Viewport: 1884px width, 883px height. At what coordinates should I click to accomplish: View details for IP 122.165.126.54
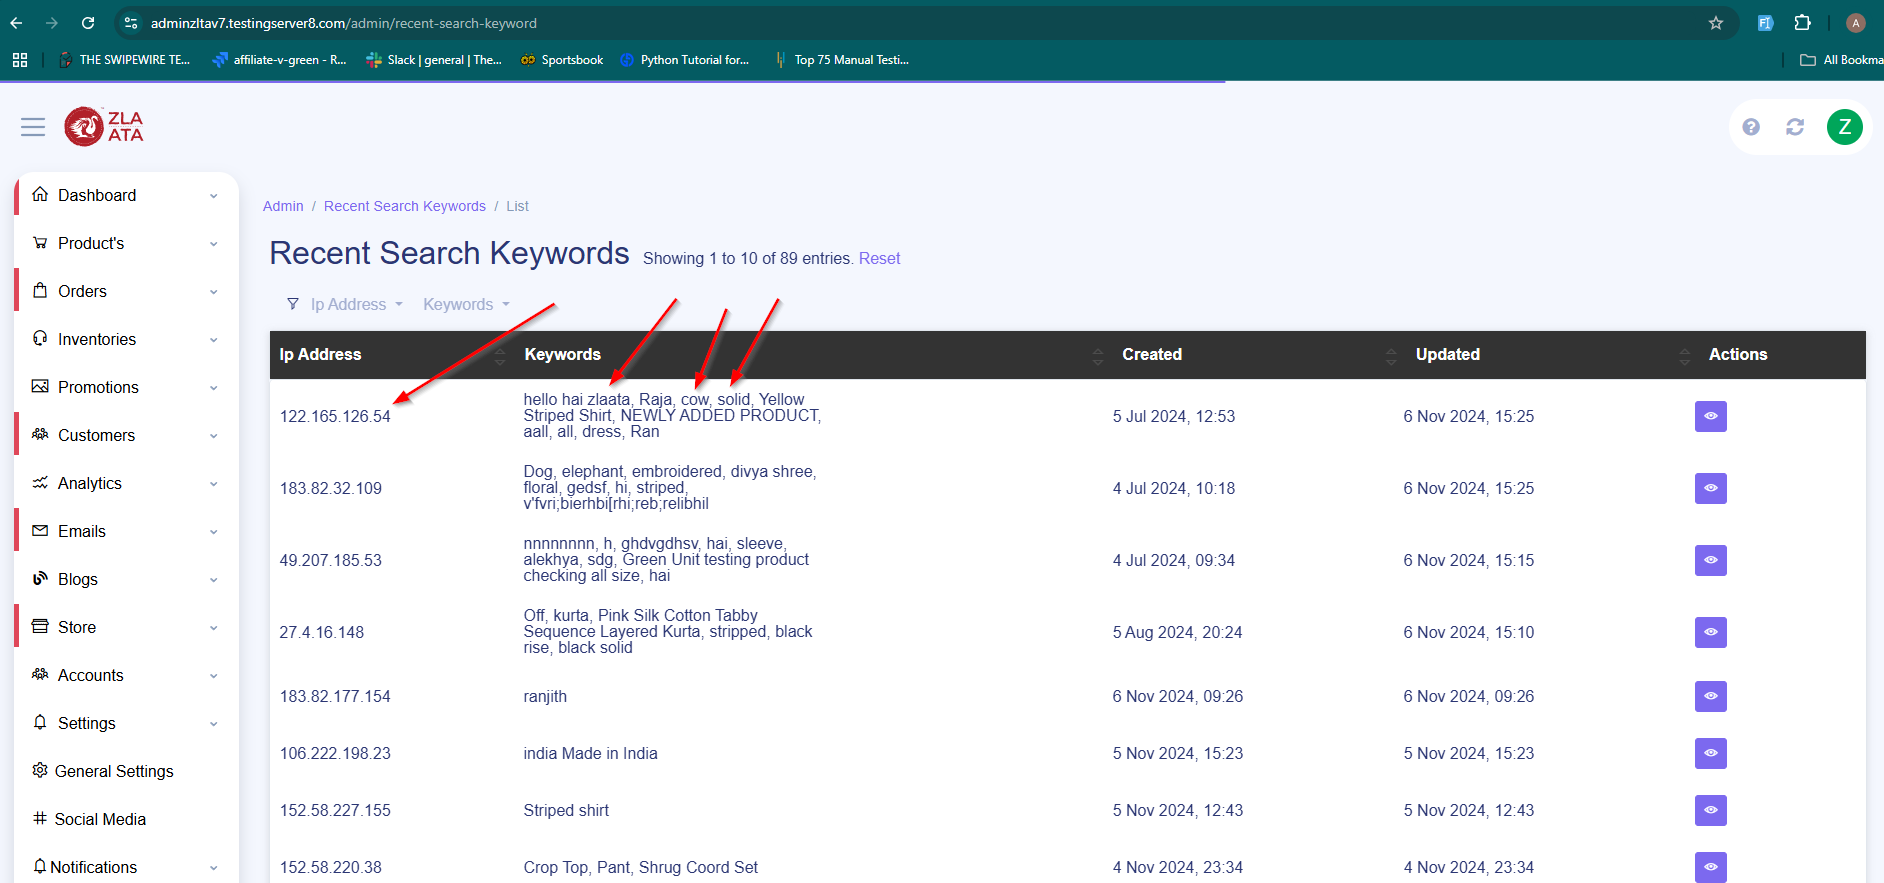pyautogui.click(x=1710, y=416)
